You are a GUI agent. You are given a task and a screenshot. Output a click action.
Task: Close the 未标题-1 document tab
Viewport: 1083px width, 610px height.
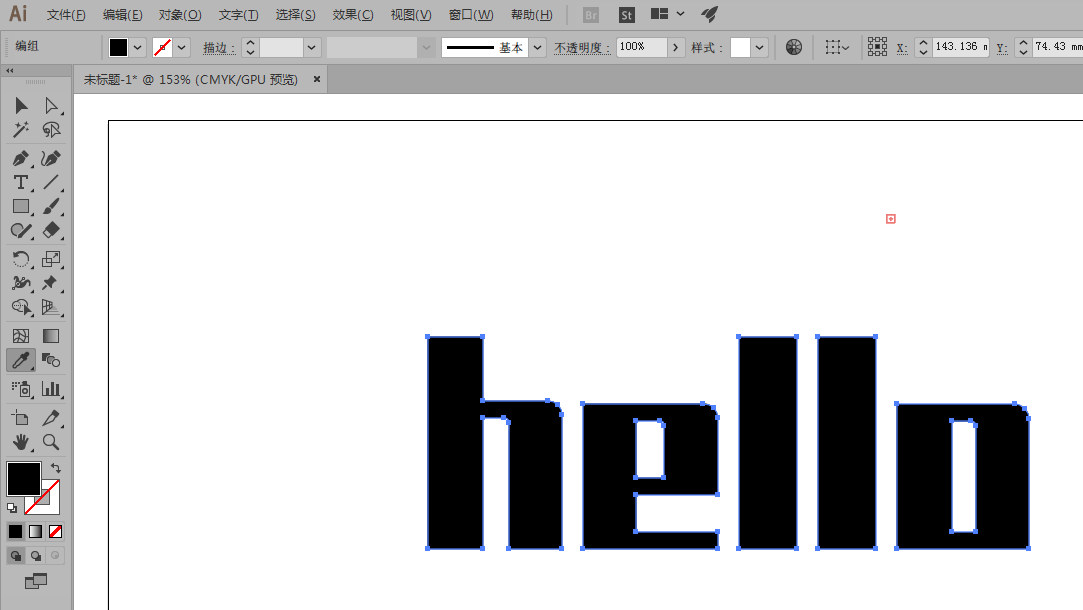317,79
